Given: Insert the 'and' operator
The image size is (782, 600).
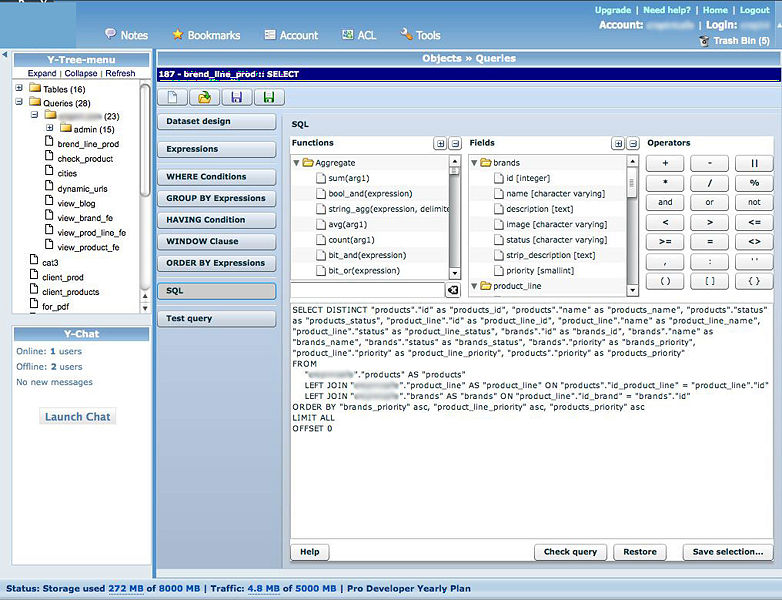Looking at the screenshot, I should pos(665,202).
